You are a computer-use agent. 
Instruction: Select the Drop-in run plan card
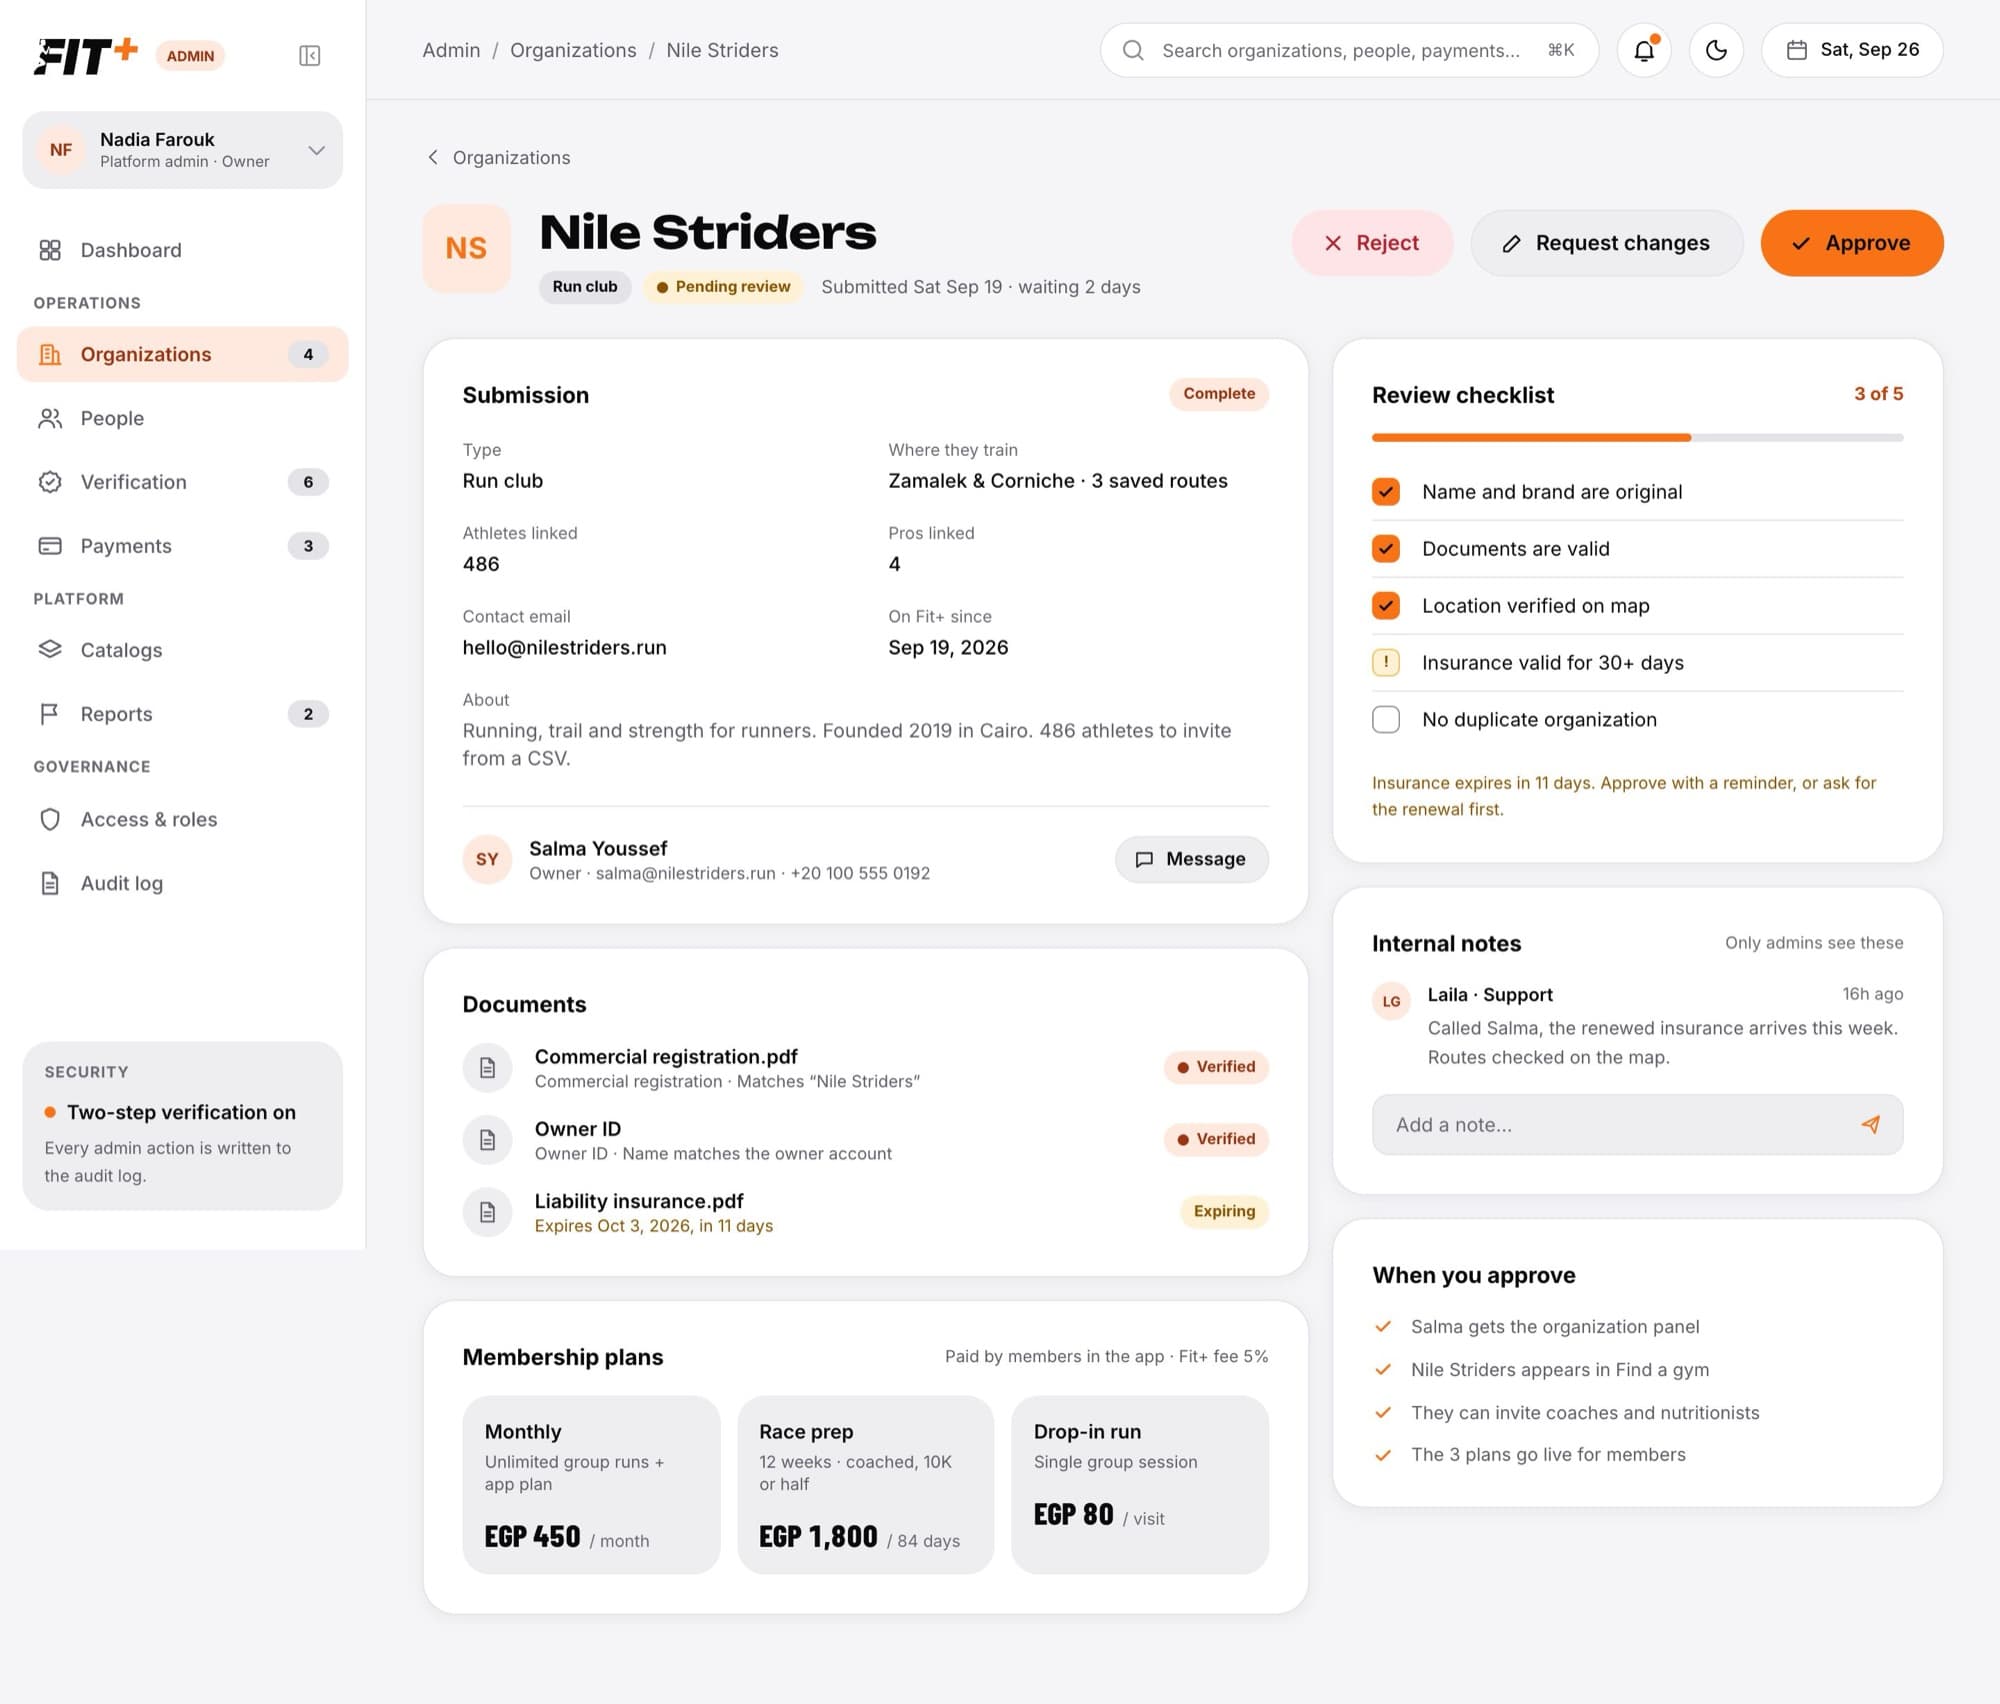point(1140,1484)
